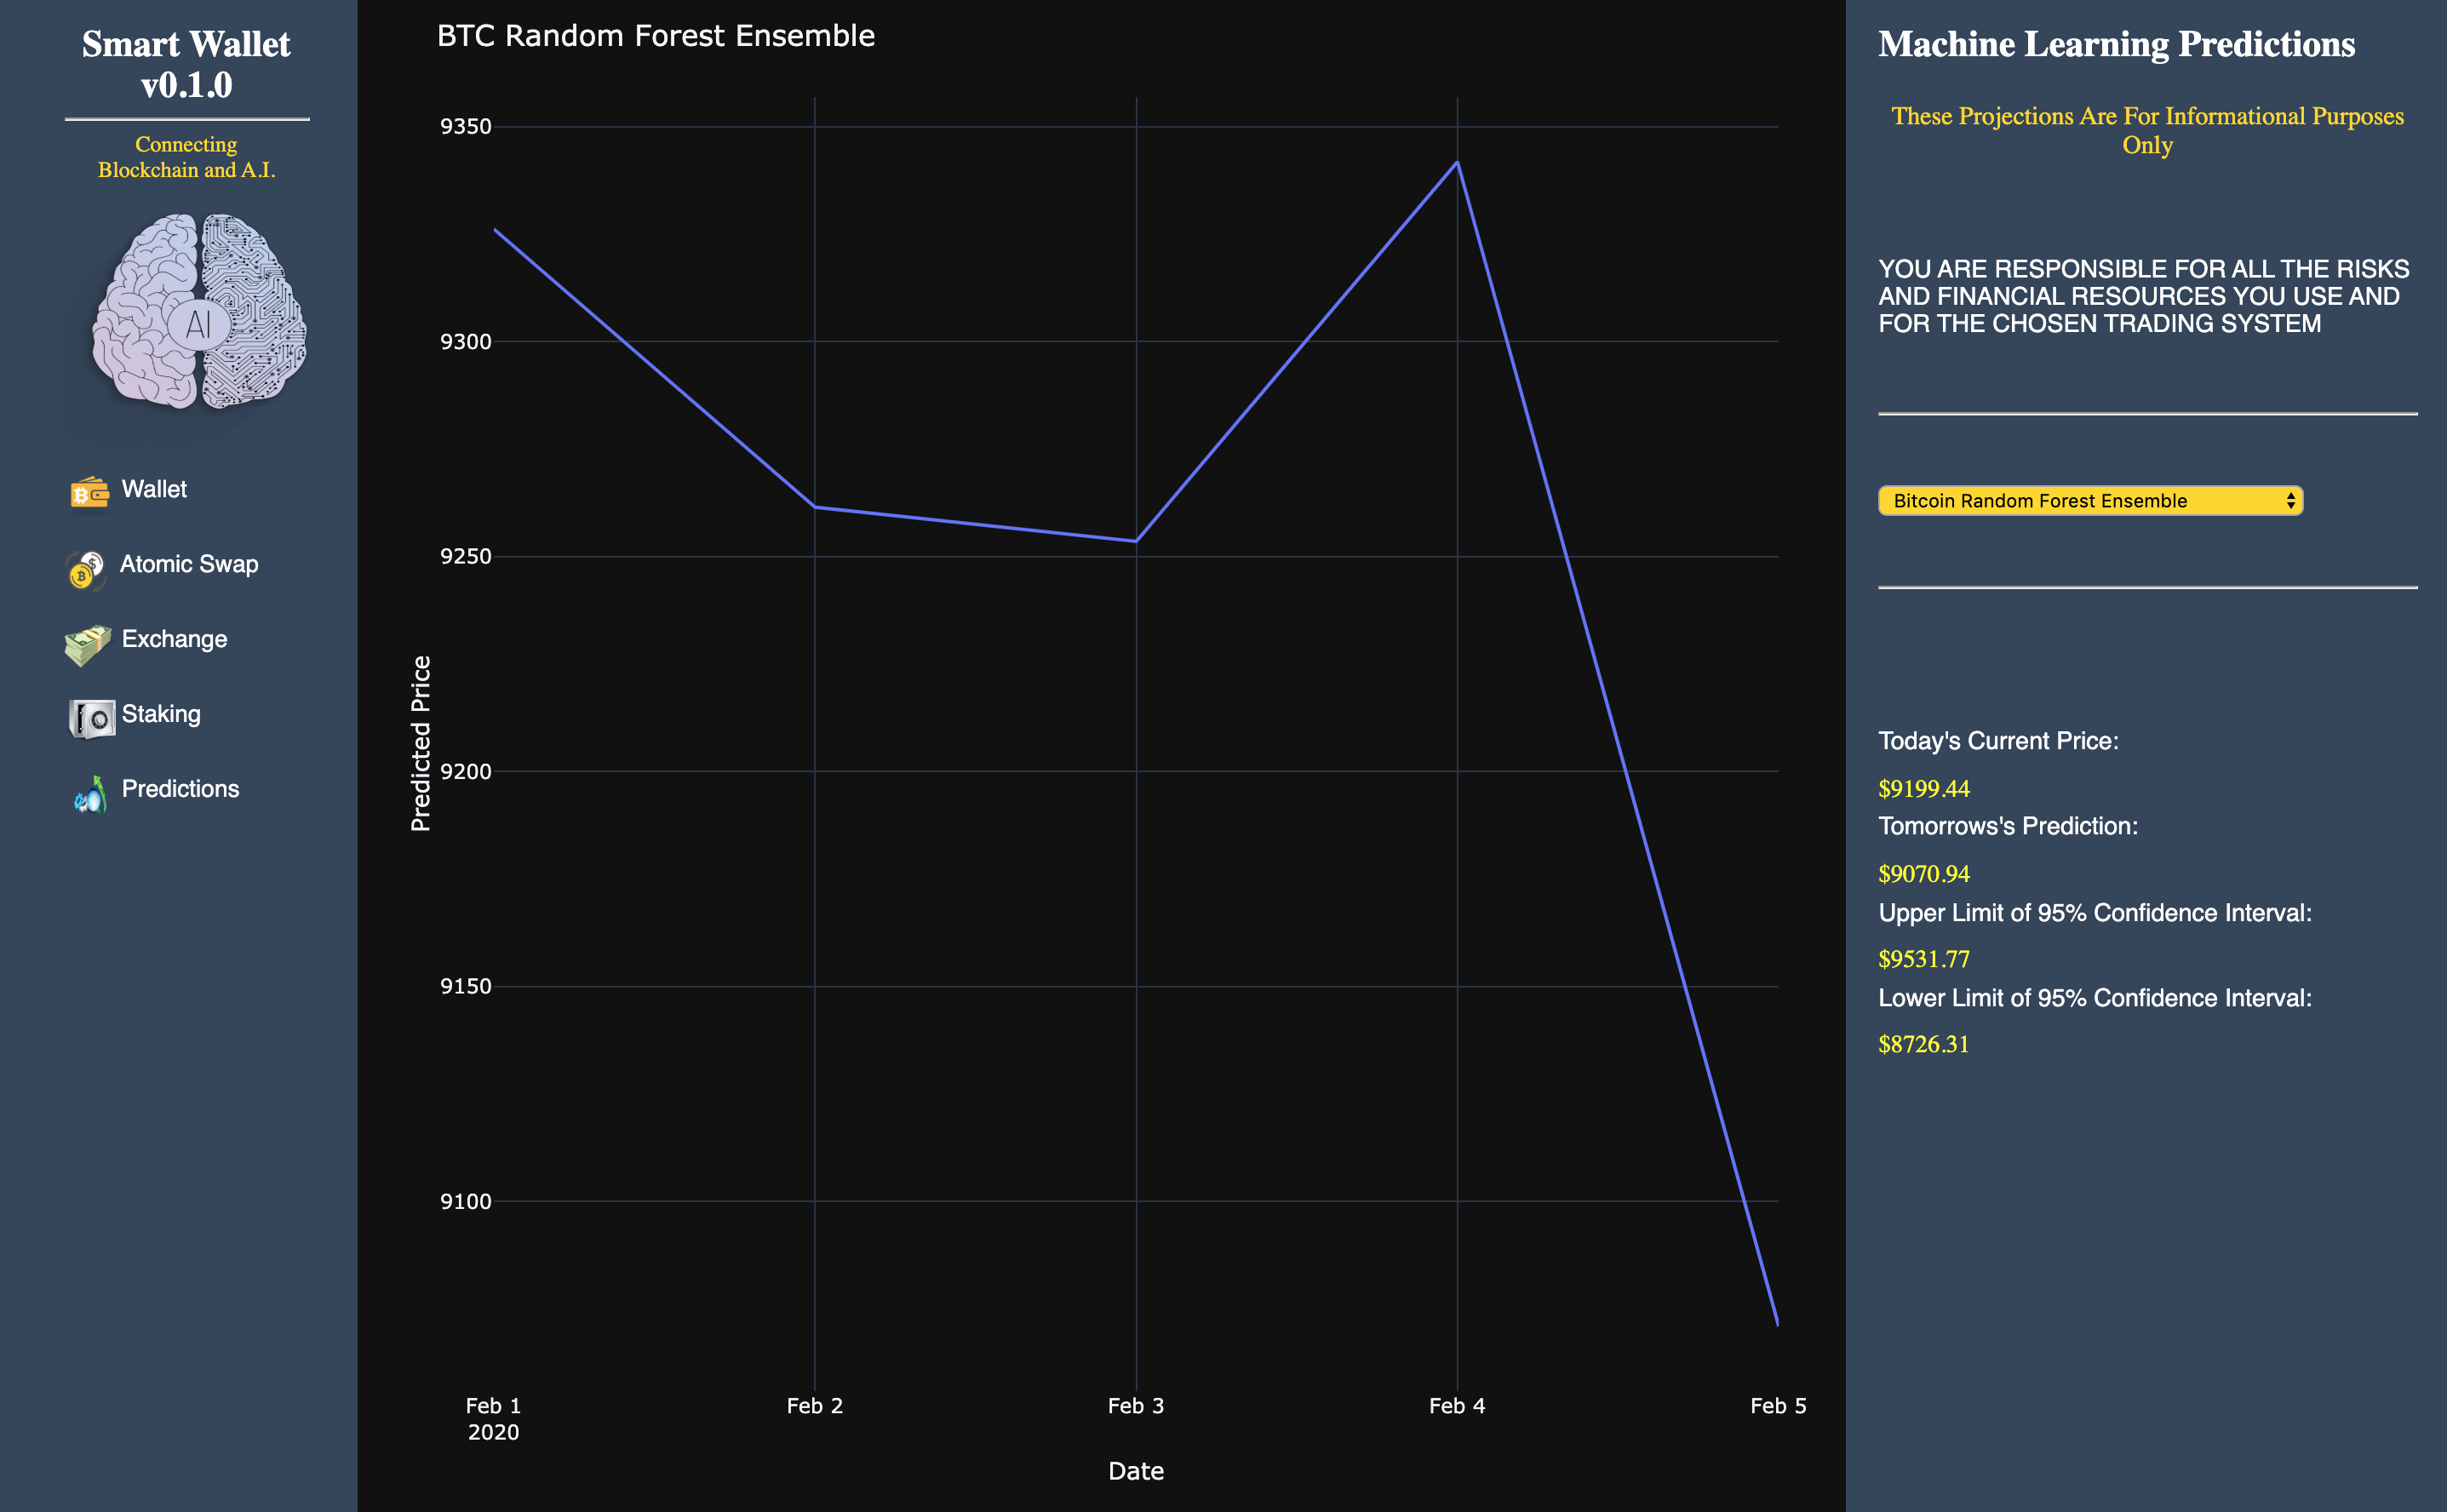Click the Date axis title
The width and height of the screenshot is (2447, 1512).
point(1136,1471)
